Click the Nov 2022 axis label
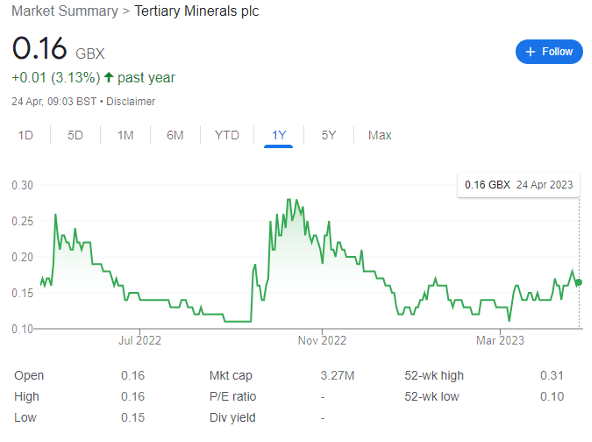The width and height of the screenshot is (592, 442). [x=322, y=340]
